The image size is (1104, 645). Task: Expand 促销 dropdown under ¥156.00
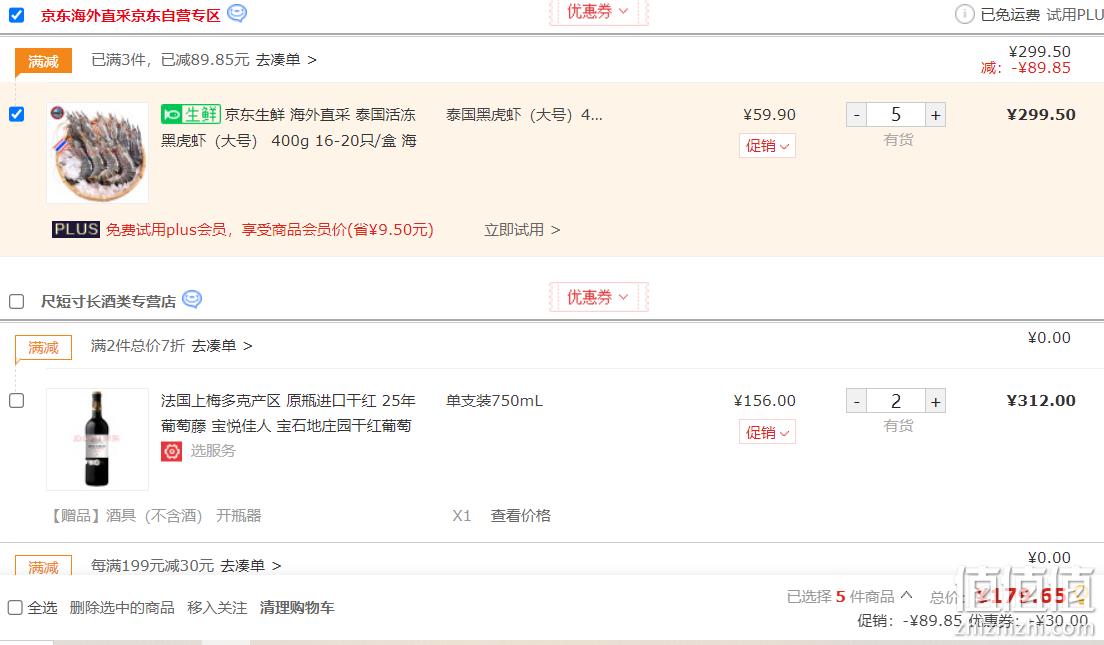(767, 432)
